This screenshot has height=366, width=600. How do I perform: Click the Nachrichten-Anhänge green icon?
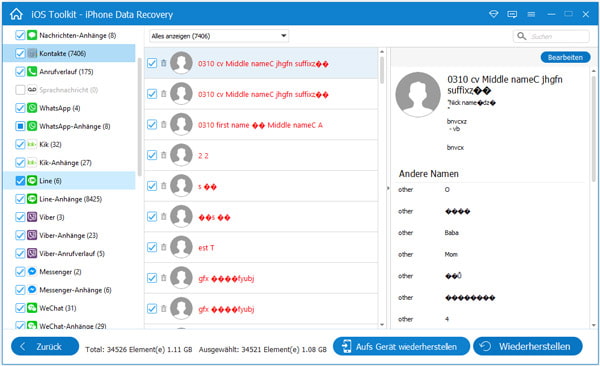(x=32, y=35)
